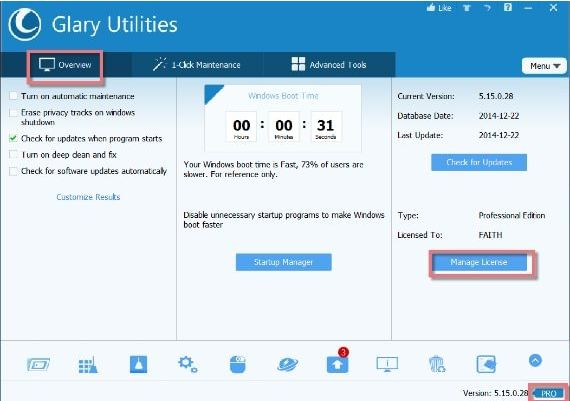Image resolution: width=570 pixels, height=401 pixels.
Task: Click Disable unnecessary startup programs text
Action: click(284, 220)
